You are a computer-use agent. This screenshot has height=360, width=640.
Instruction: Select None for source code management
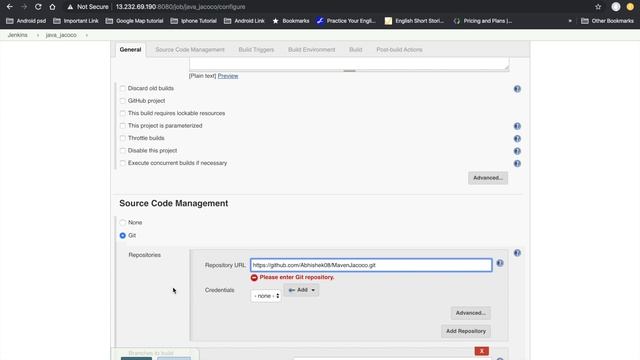(x=123, y=222)
